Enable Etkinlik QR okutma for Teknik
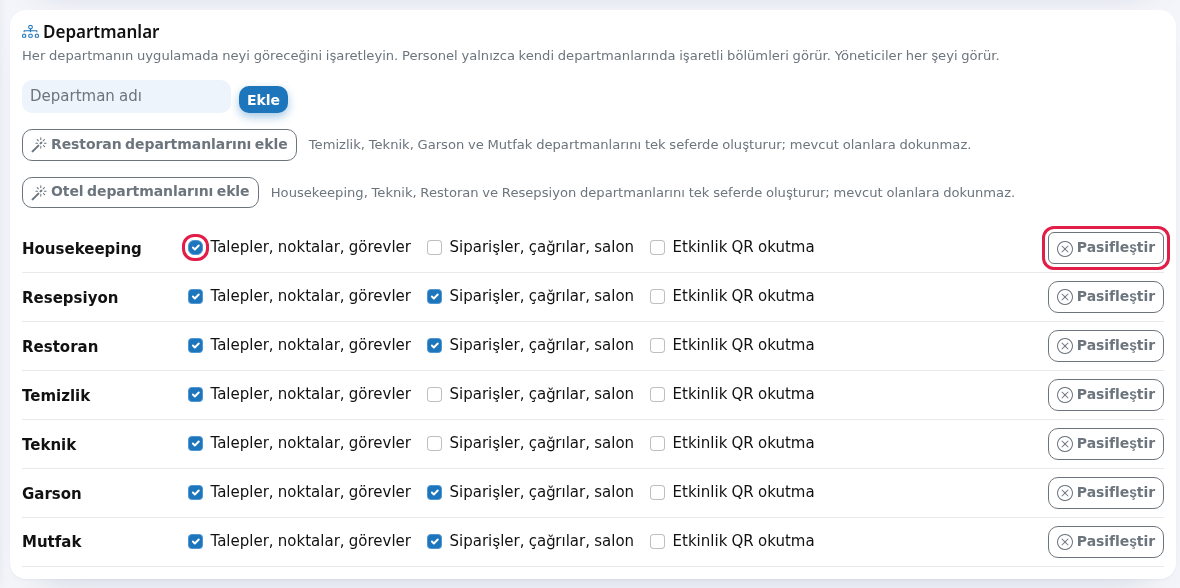Image resolution: width=1180 pixels, height=588 pixels. pos(658,444)
